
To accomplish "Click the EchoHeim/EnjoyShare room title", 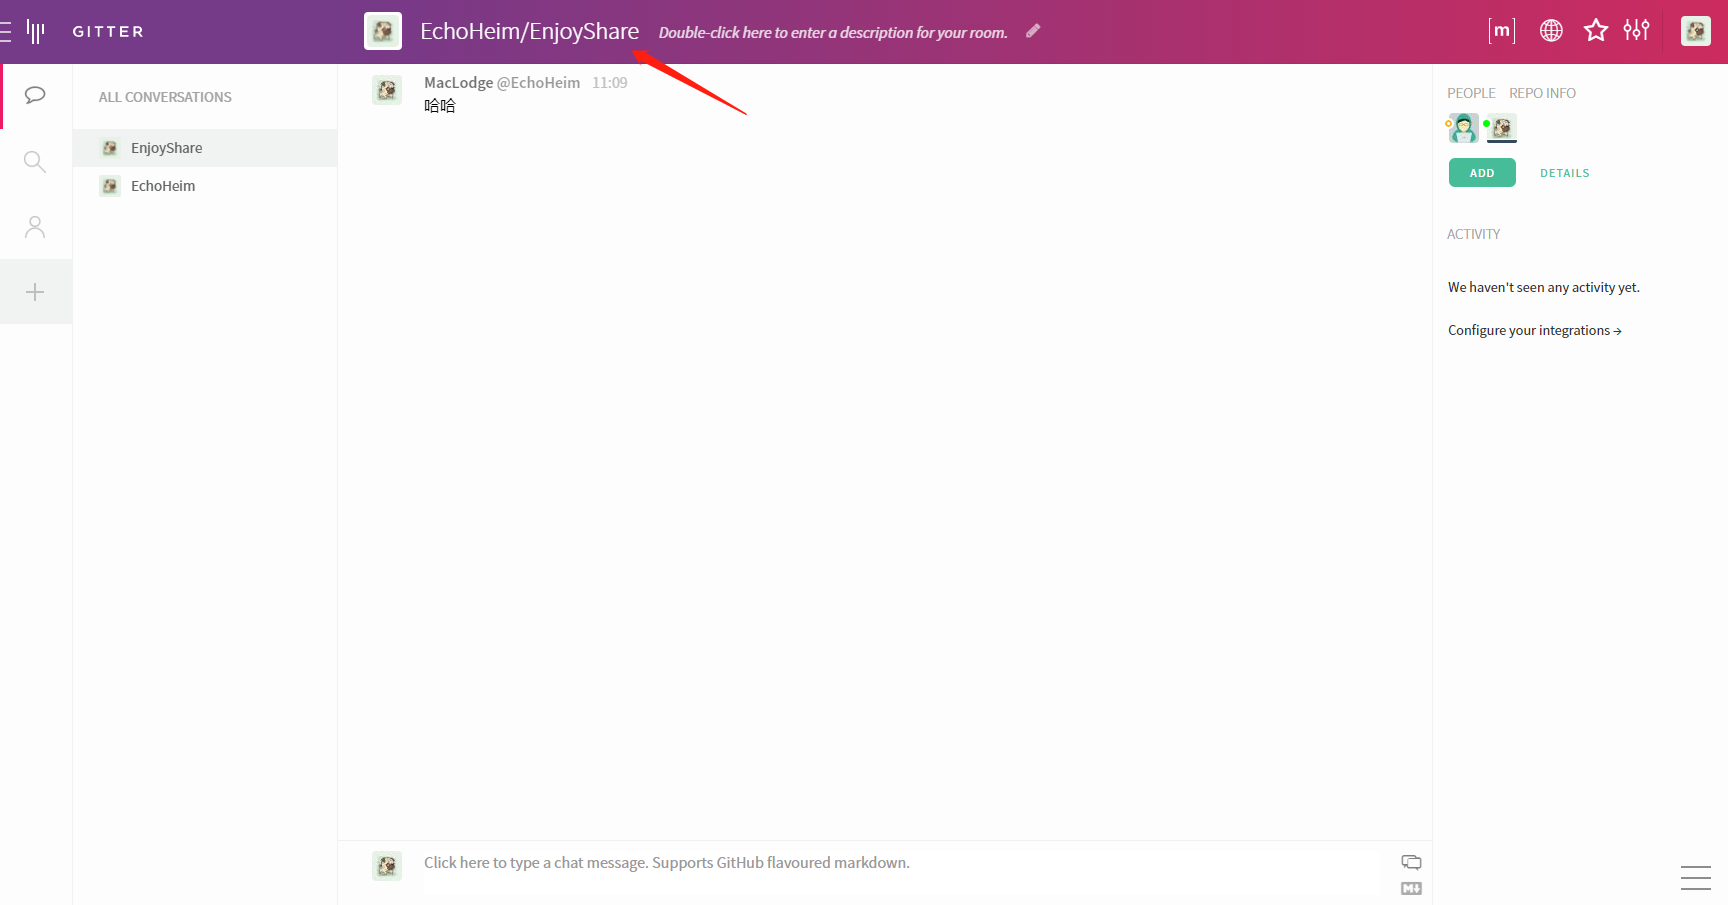I will (x=529, y=31).
